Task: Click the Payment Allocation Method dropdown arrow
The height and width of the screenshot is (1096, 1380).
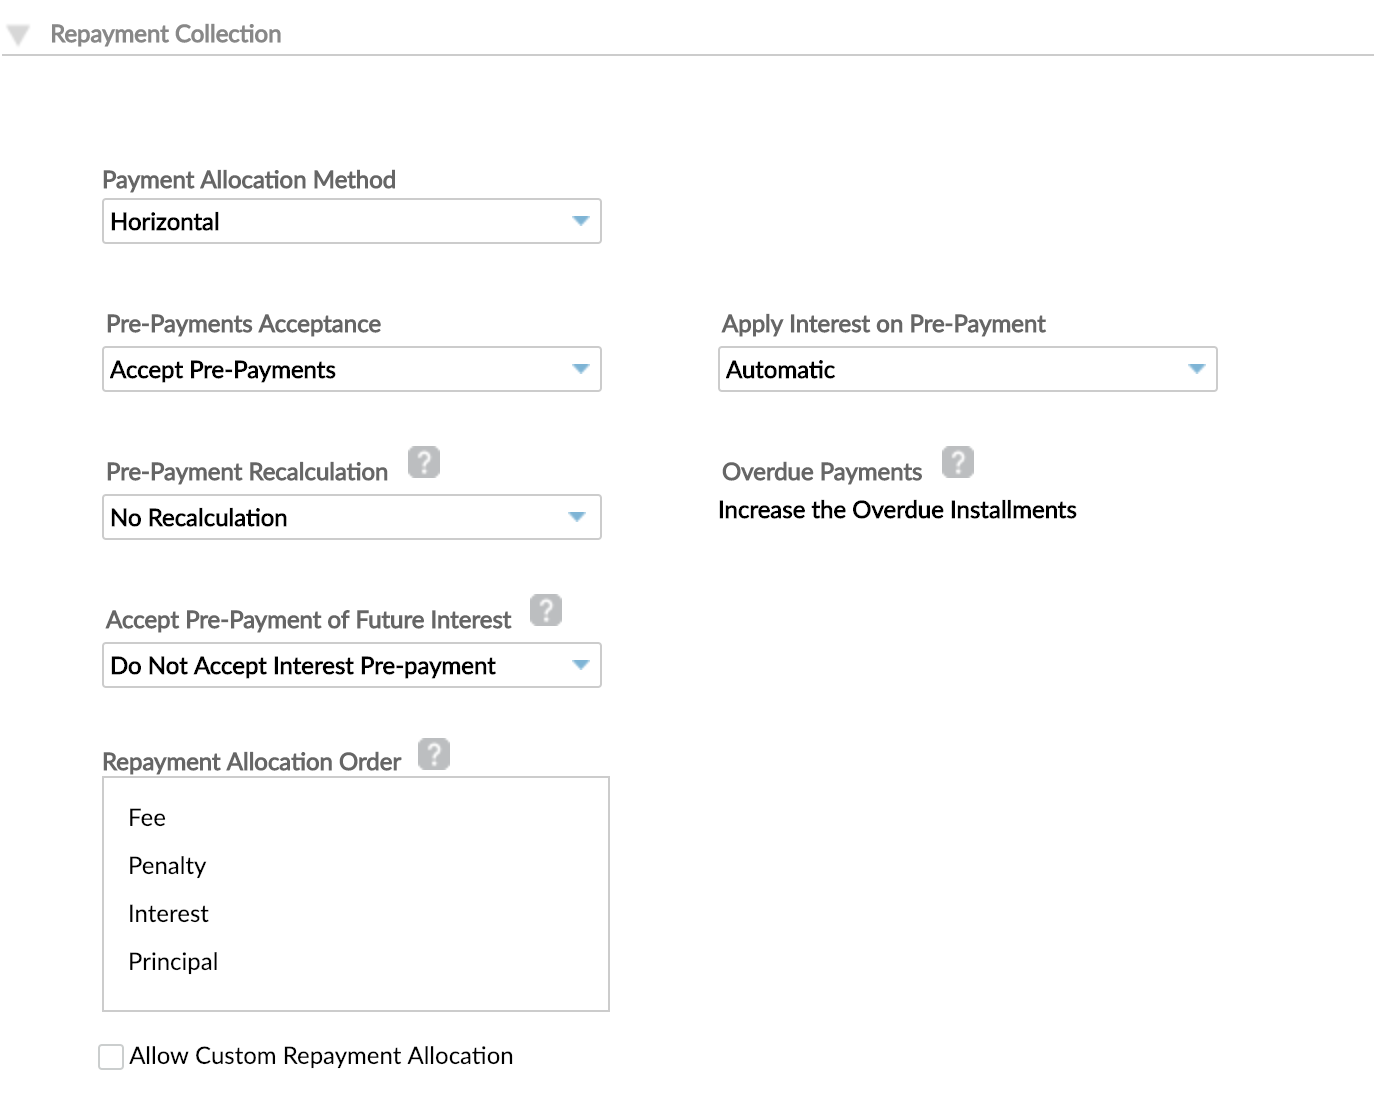Action: coord(581,221)
